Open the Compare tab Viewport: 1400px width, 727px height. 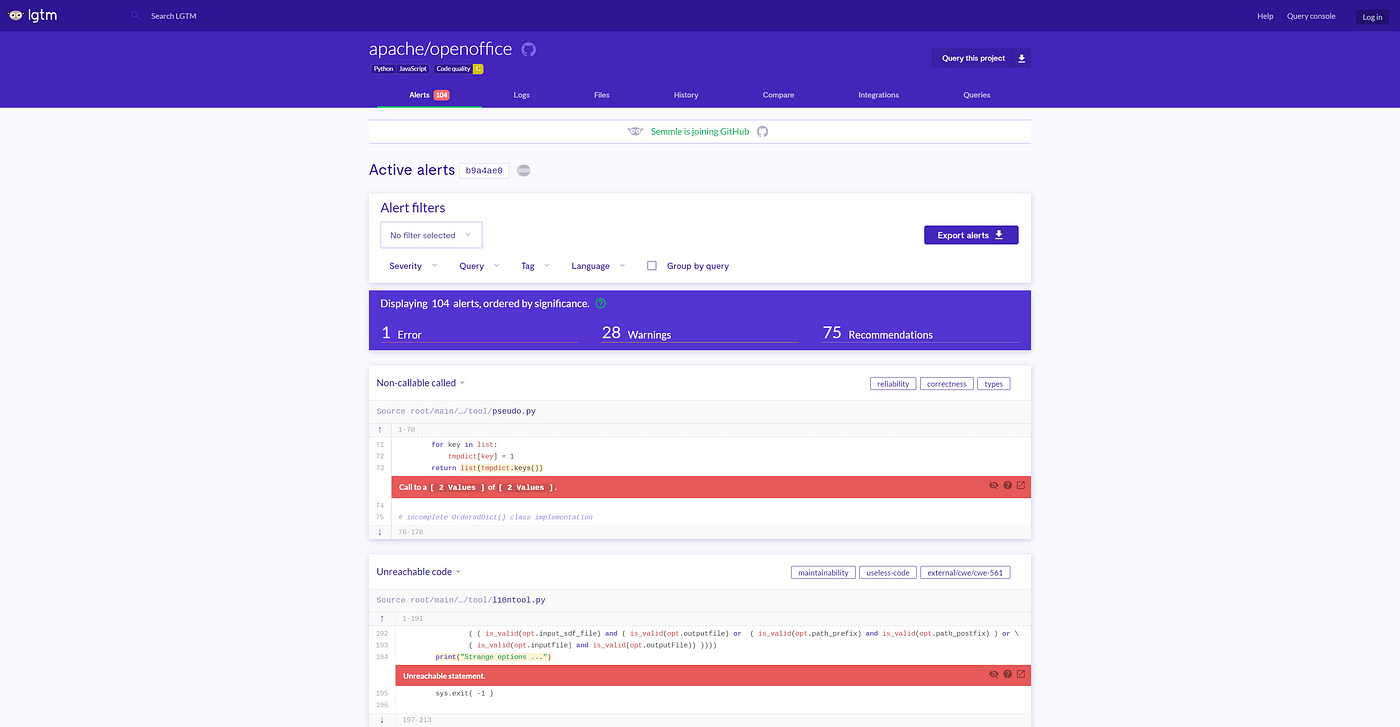778,95
